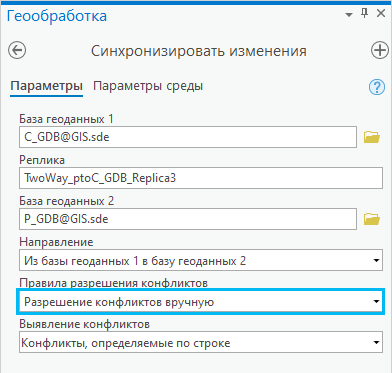This screenshot has height=373, width=392.
Task: Click the plus icon beside the tool title
Action: click(380, 51)
